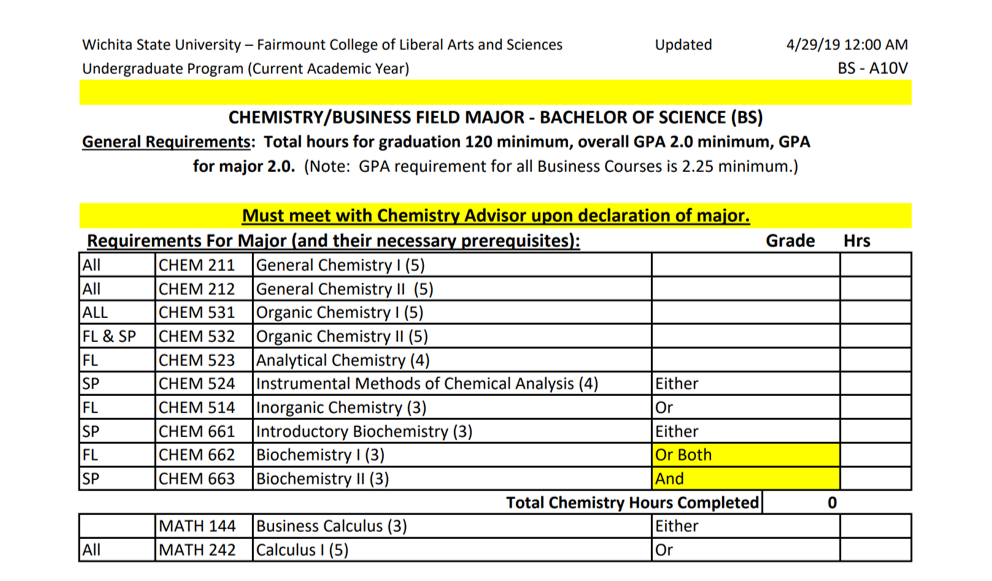Click the grade cell for CHEM 523

746,360
